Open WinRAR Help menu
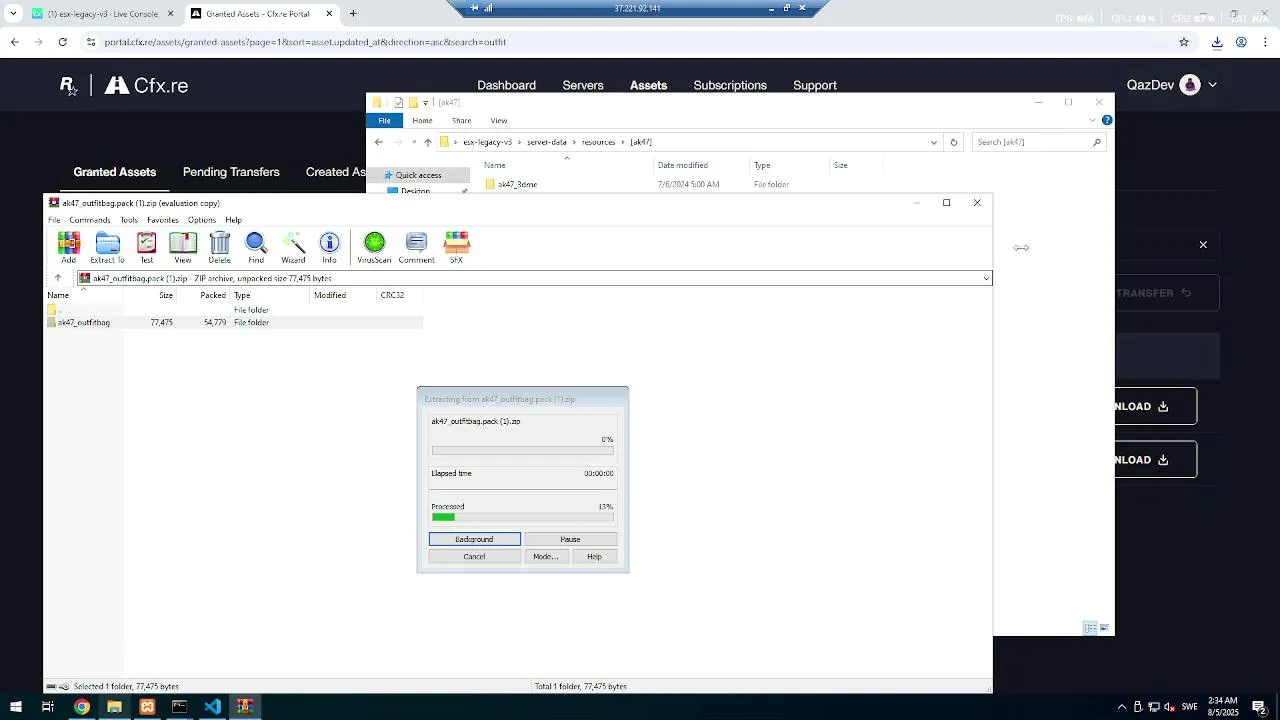The image size is (1280, 720). (233, 220)
